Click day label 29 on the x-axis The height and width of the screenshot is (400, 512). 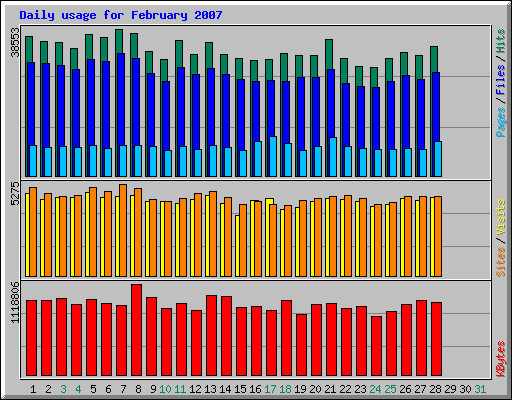450,389
